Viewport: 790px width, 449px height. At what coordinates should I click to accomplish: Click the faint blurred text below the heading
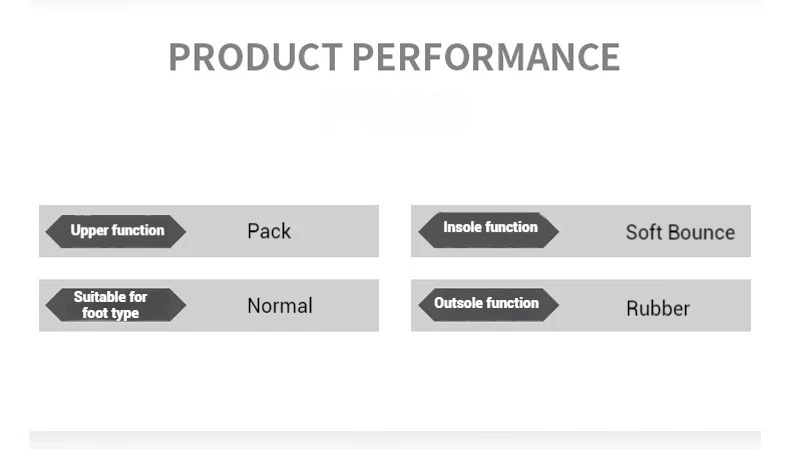point(394,108)
